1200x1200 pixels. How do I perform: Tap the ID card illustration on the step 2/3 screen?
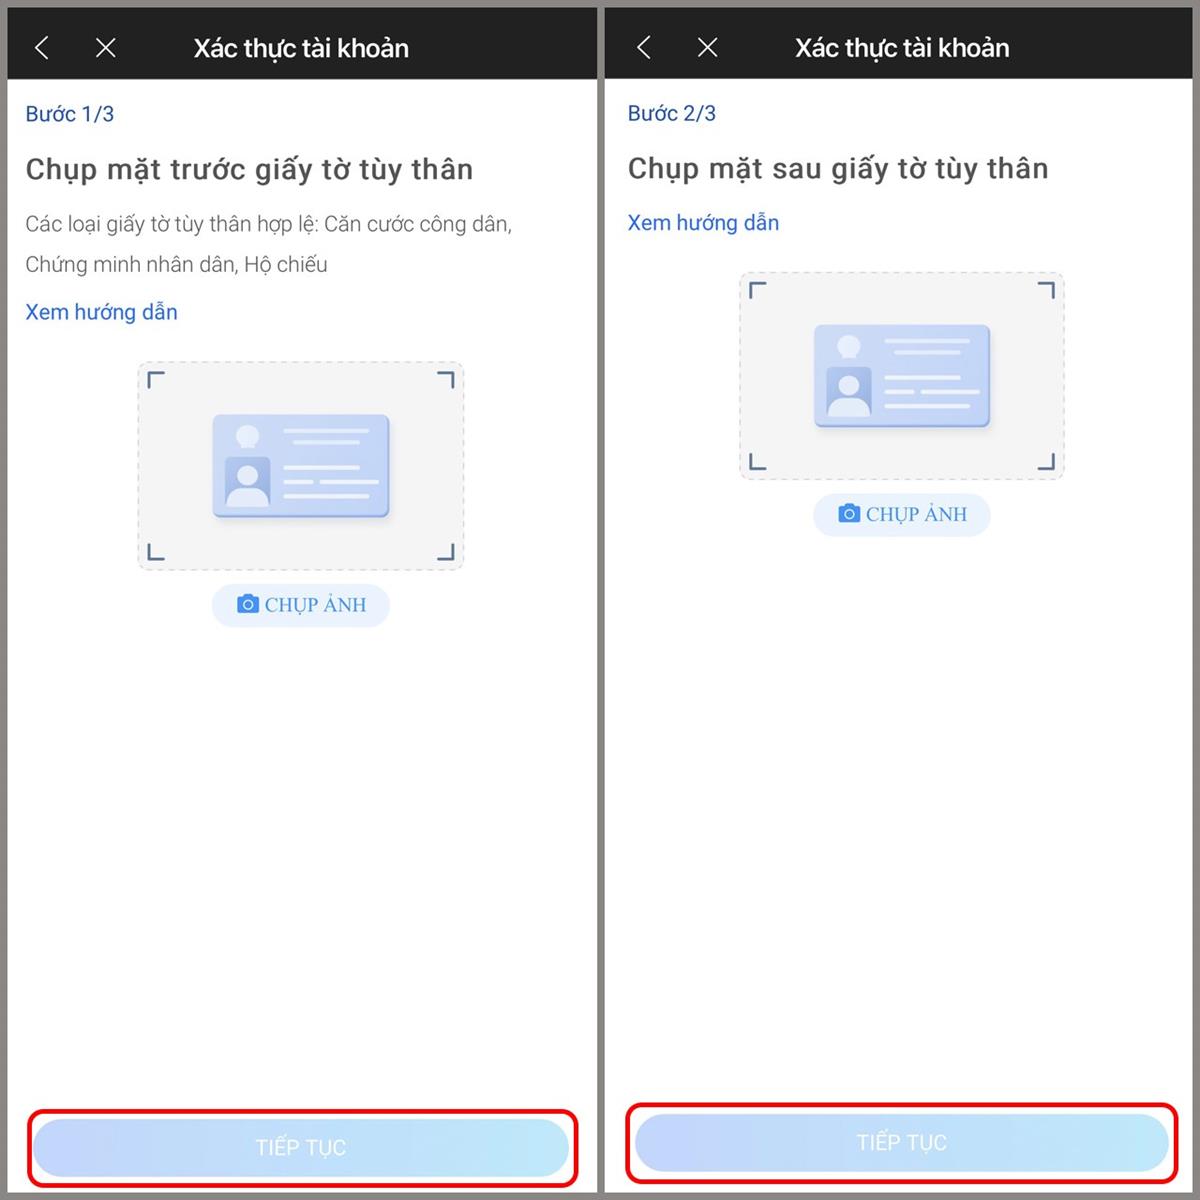pos(901,376)
